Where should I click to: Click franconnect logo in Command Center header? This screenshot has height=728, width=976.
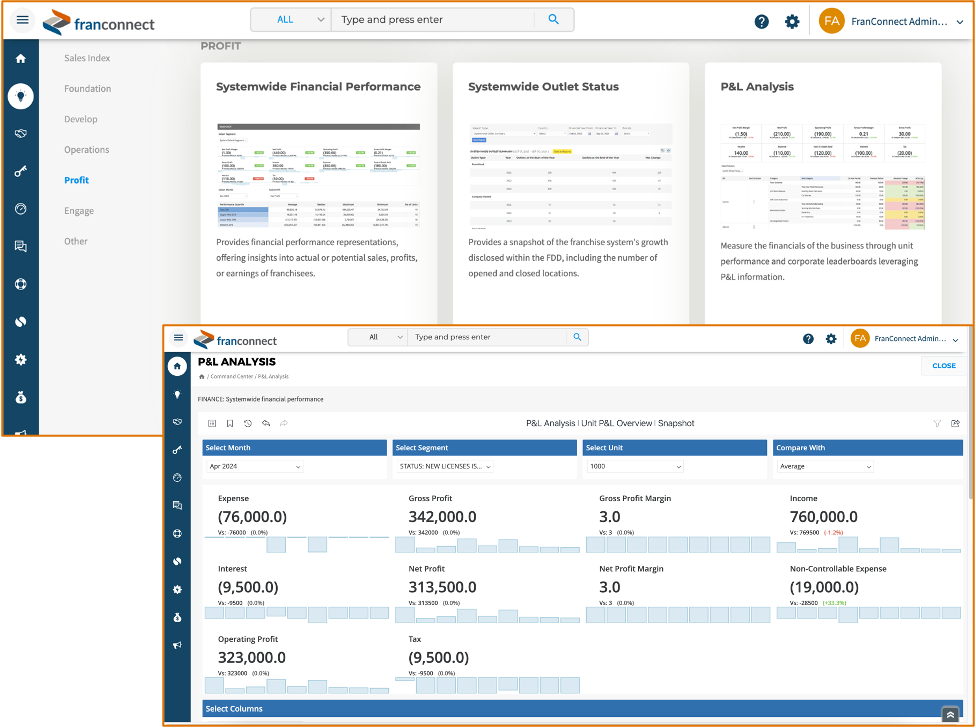[x=99, y=23]
